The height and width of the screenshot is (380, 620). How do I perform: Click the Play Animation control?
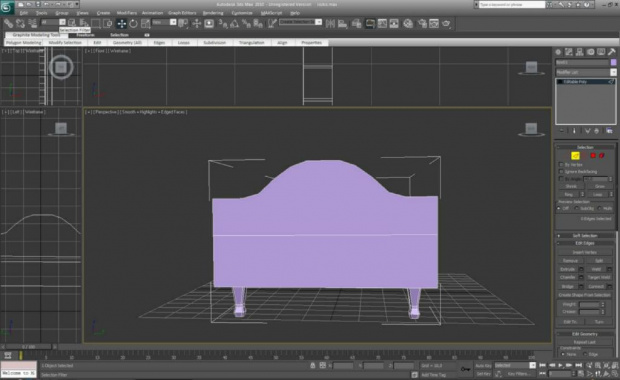[x=560, y=365]
